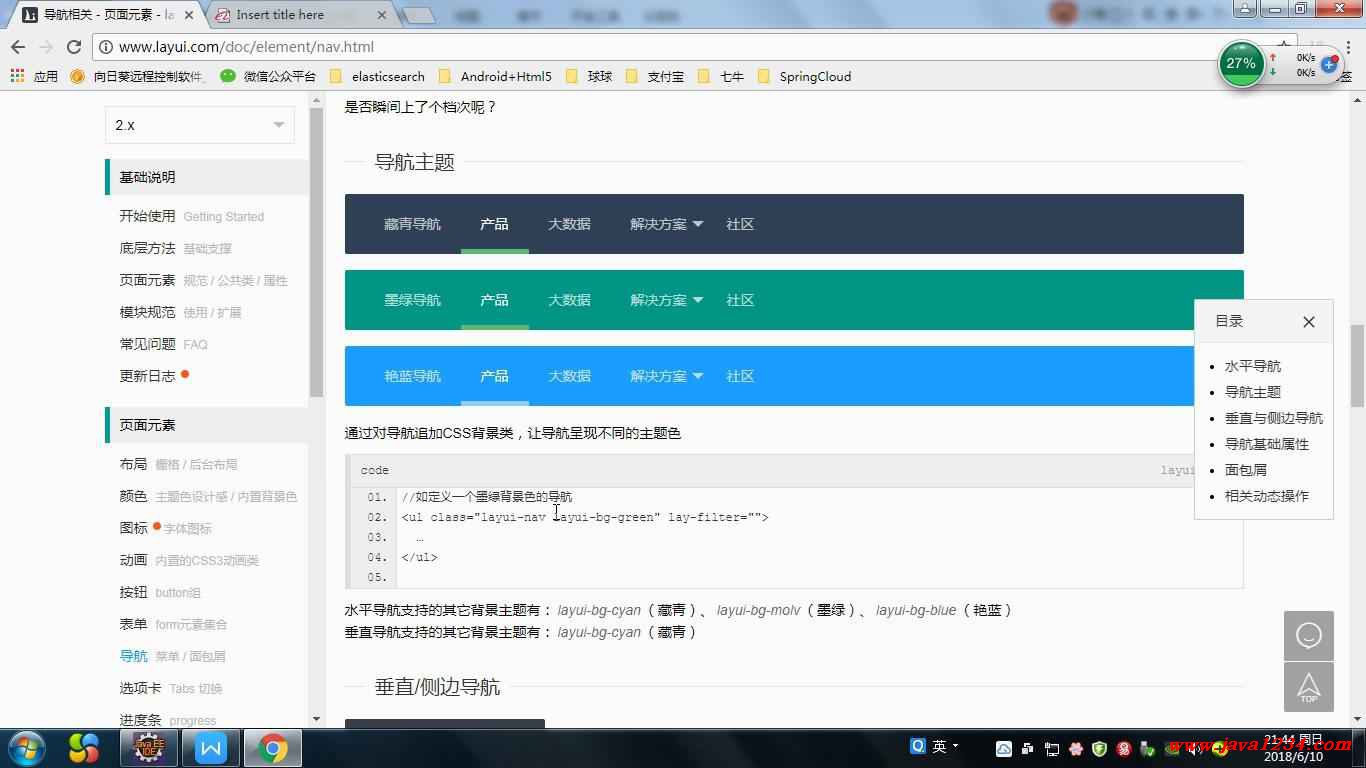This screenshot has width=1366, height=768.
Task: Click the 藏青导航 menu item
Action: 412,224
